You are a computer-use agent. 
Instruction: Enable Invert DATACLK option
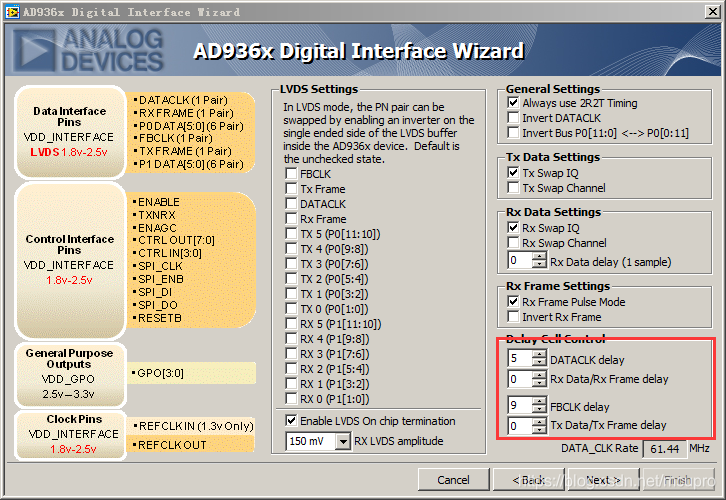click(x=513, y=118)
